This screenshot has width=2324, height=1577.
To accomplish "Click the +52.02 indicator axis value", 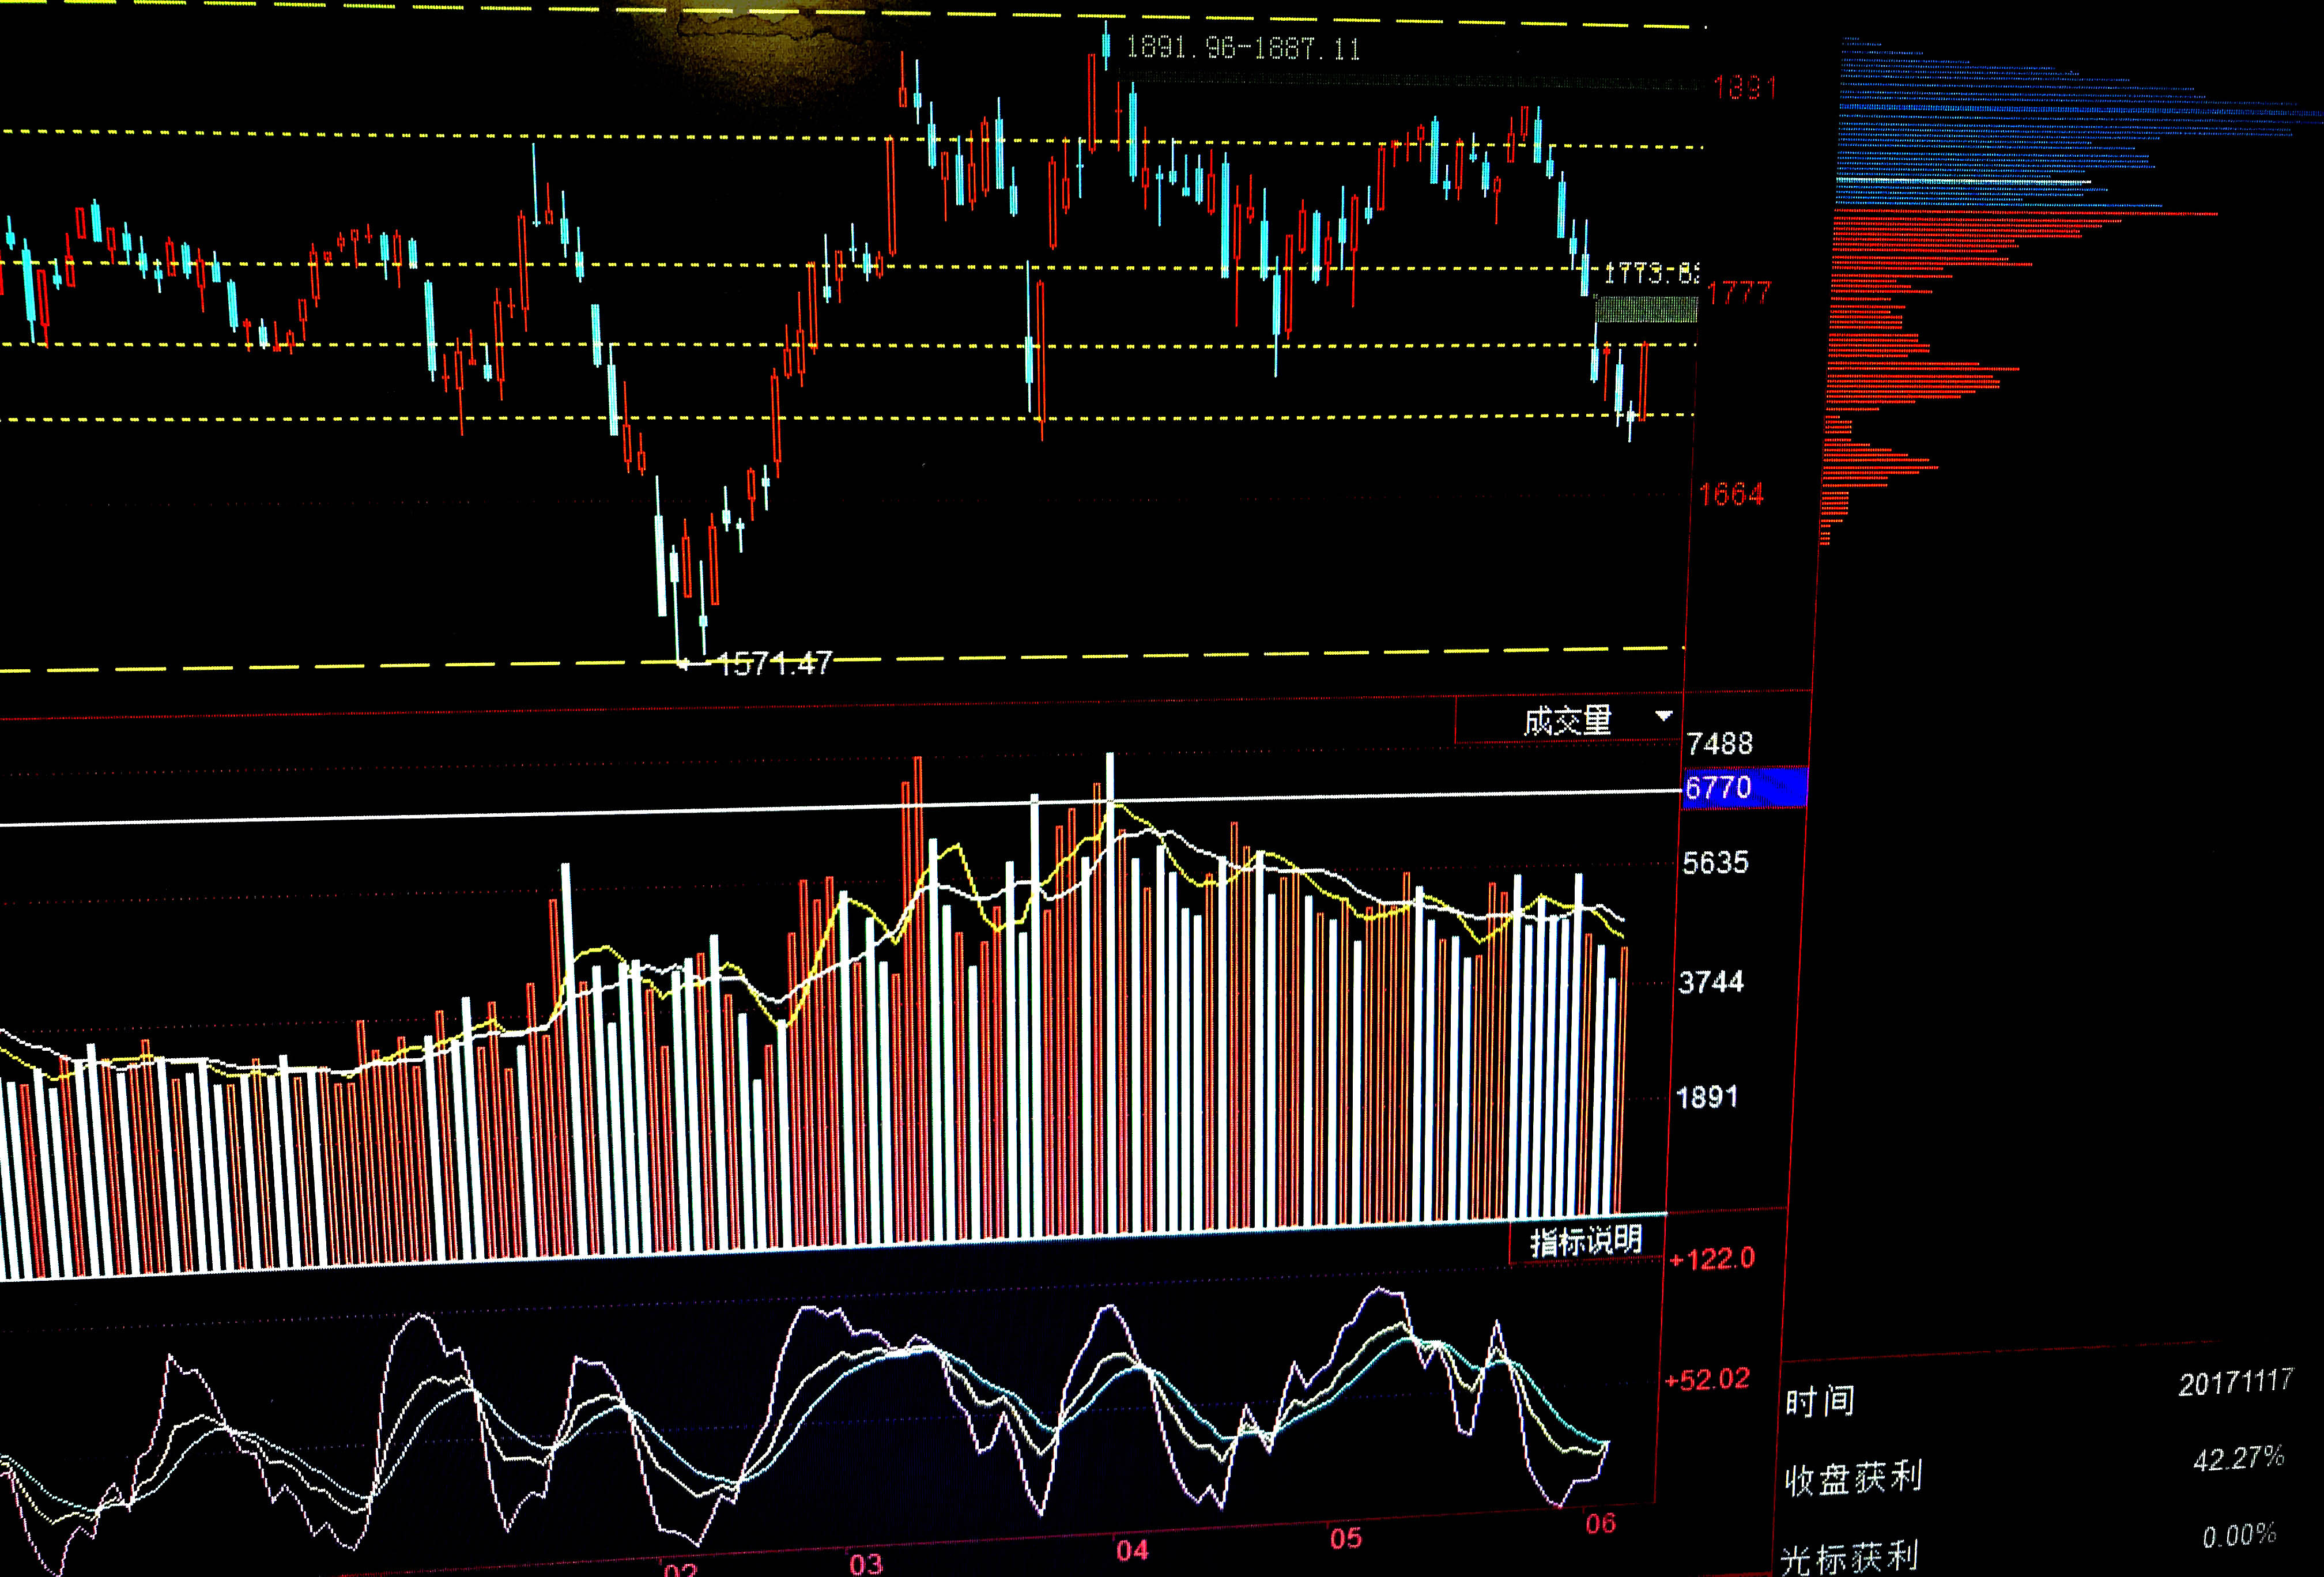I will pyautogui.click(x=1707, y=1380).
